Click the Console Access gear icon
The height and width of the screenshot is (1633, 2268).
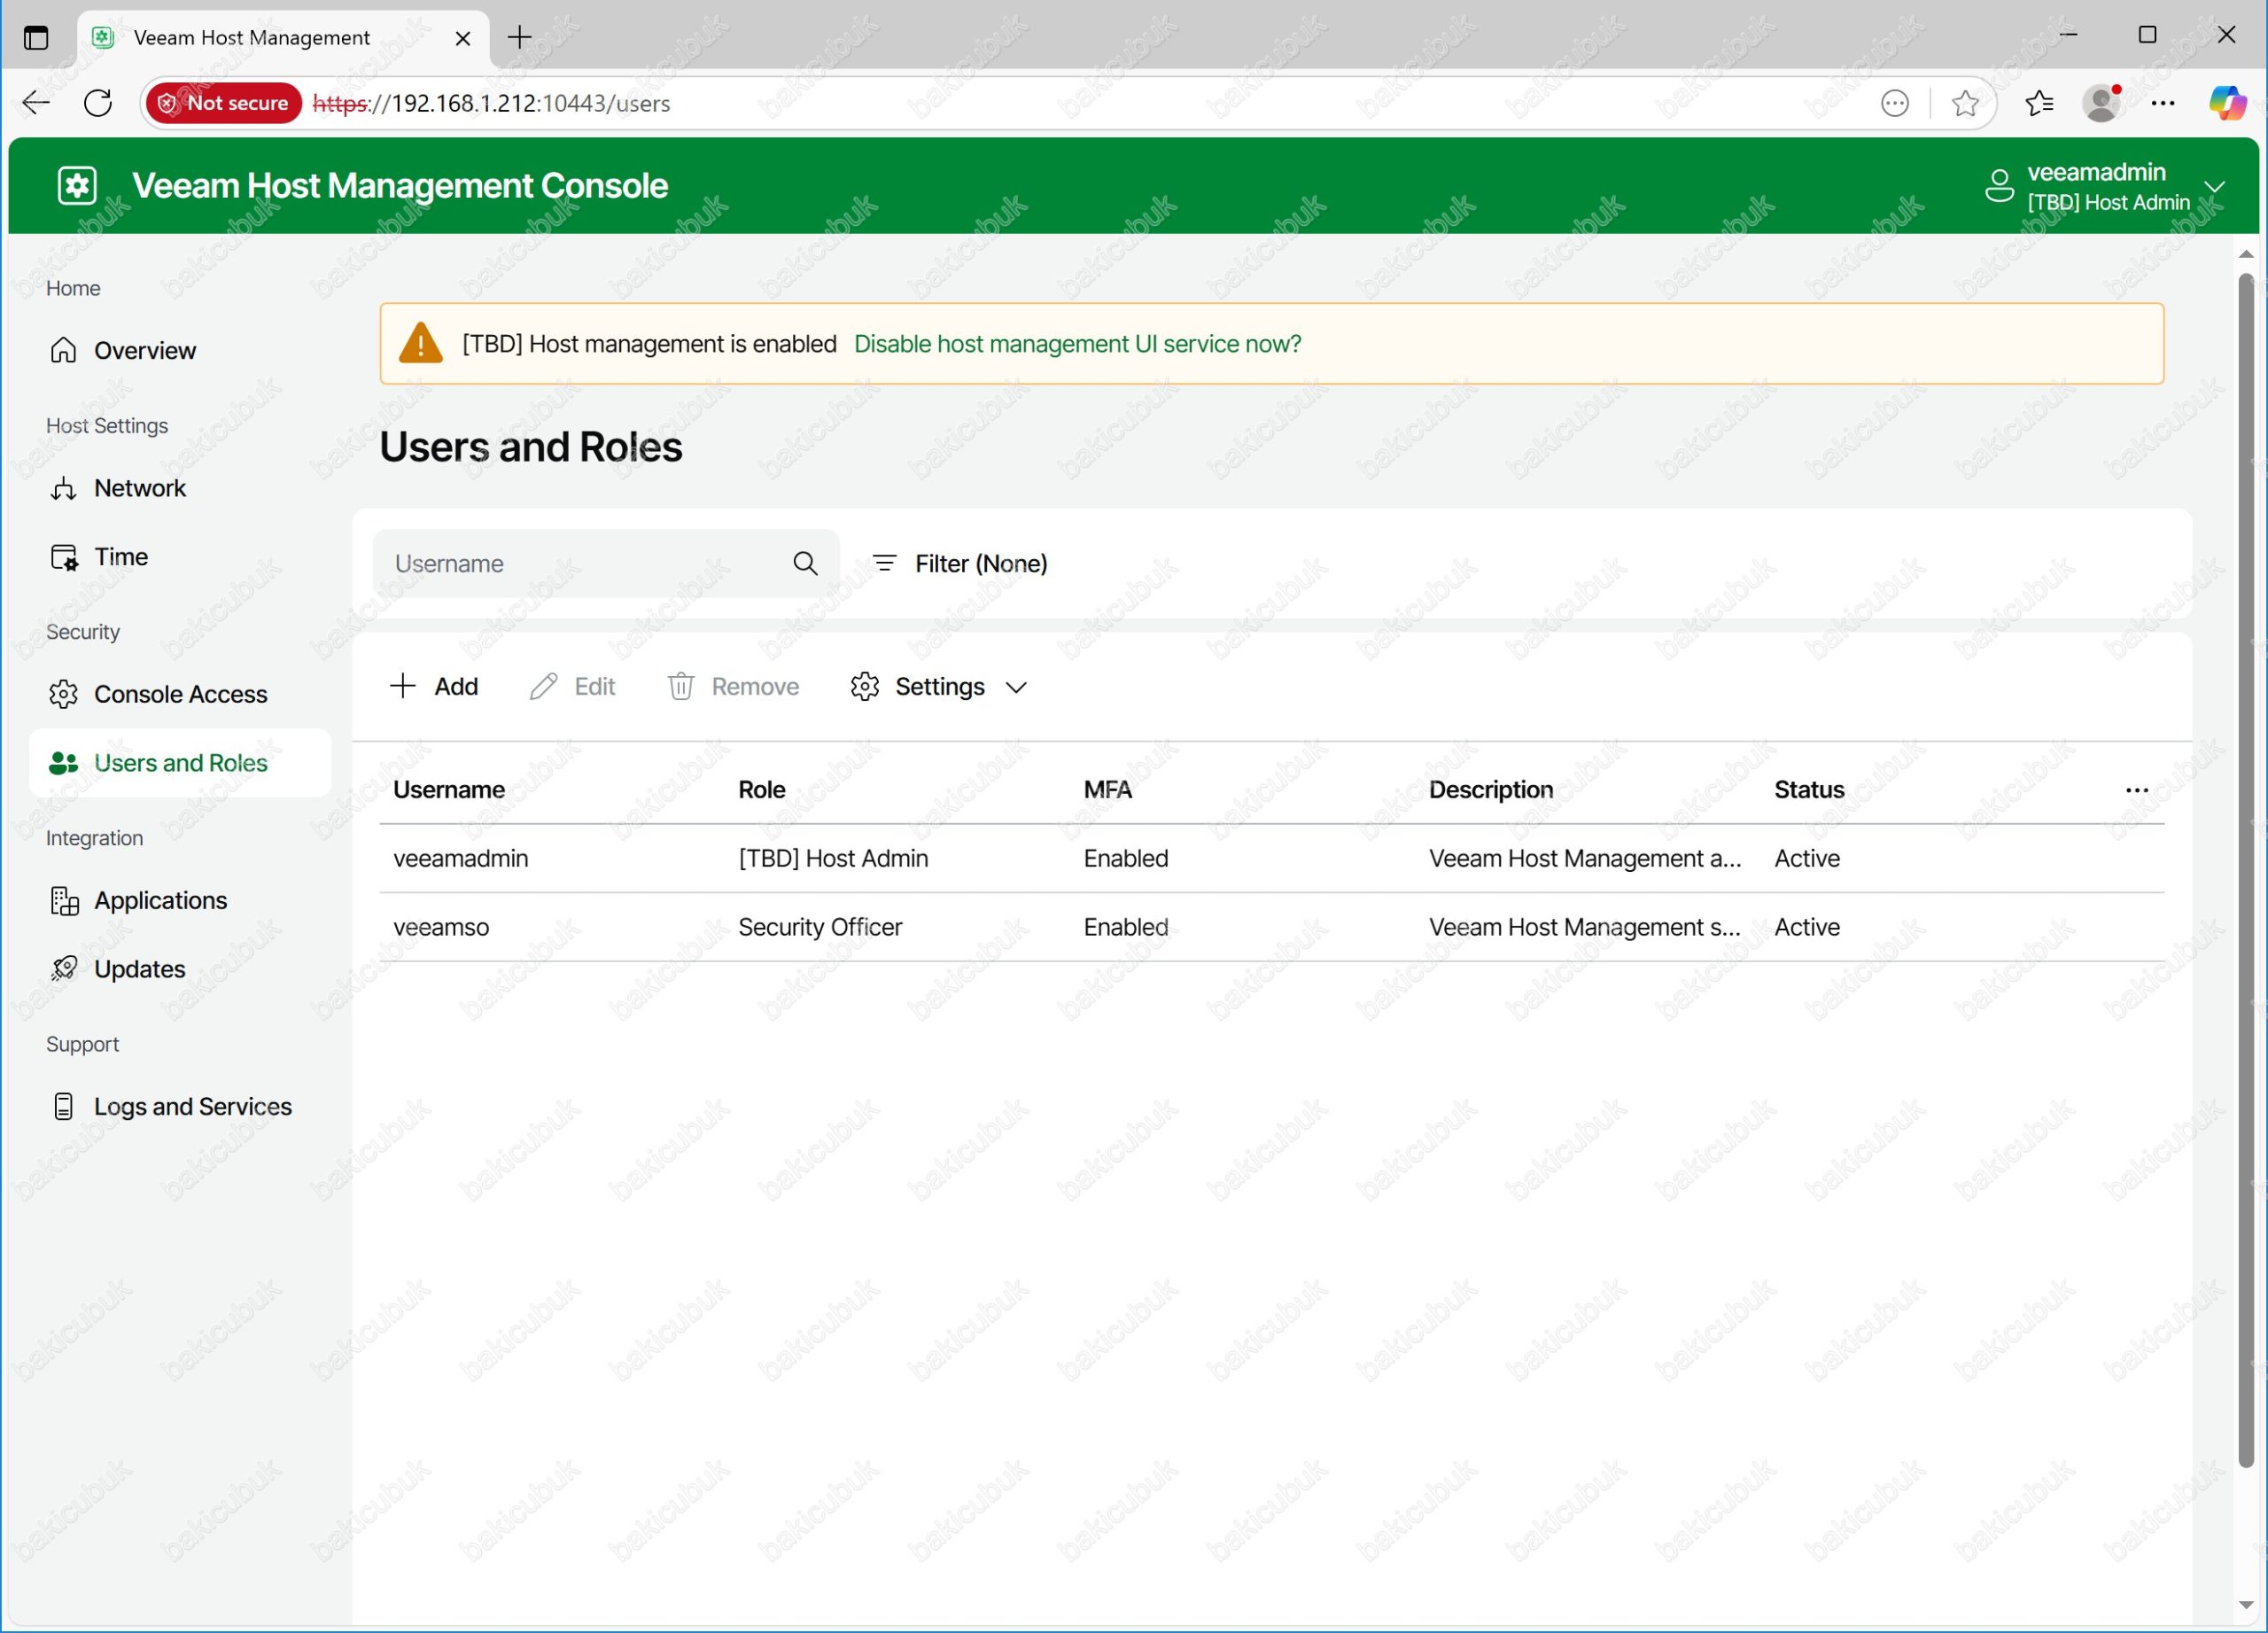63,694
